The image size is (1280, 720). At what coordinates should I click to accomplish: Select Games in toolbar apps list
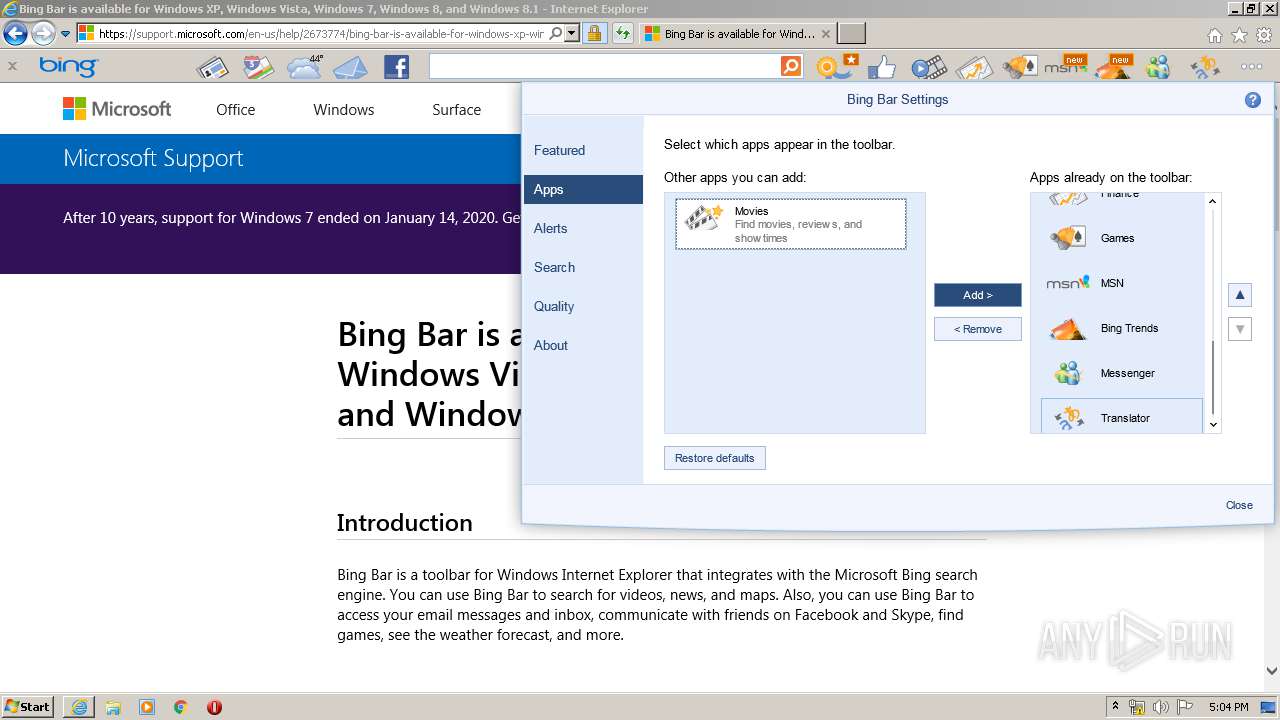tap(1122, 238)
